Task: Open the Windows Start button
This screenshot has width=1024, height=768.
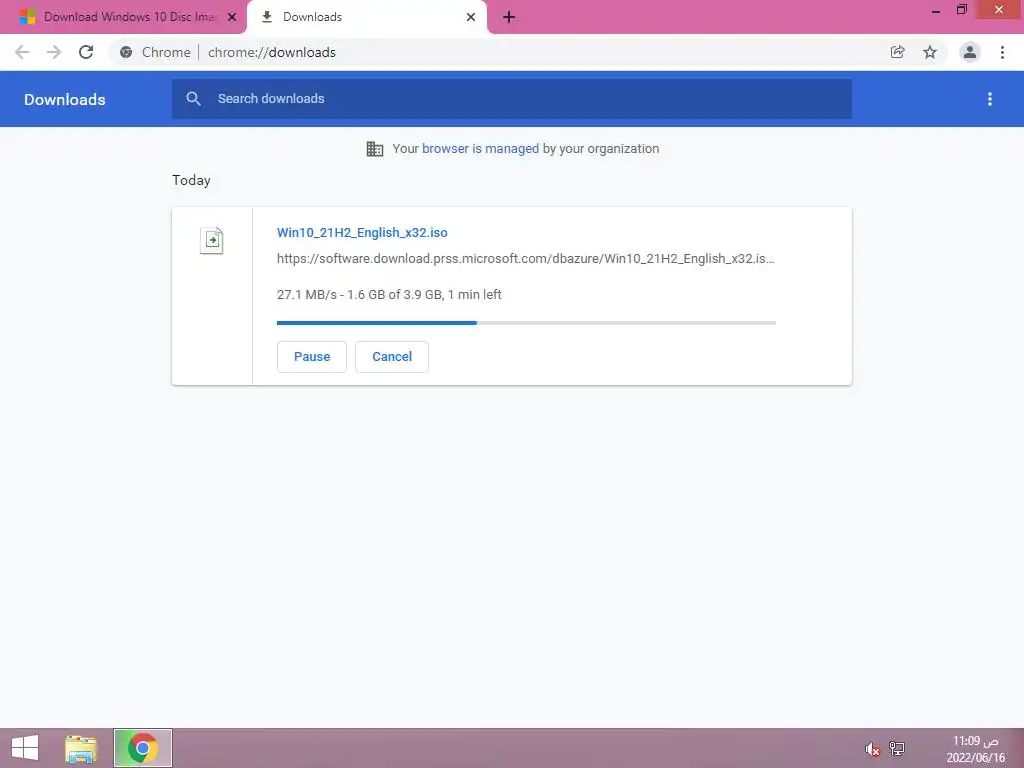Action: [x=25, y=748]
